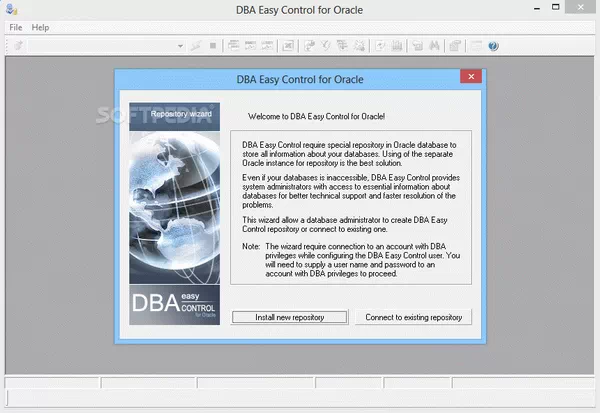Viewport: 600px width, 413px height.
Task: Click the lightning bolt connect icon
Action: click(197, 46)
